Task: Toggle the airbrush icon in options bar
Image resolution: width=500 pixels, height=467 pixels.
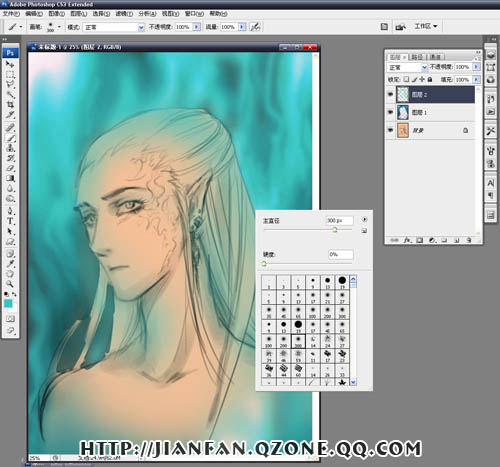Action: [255, 27]
